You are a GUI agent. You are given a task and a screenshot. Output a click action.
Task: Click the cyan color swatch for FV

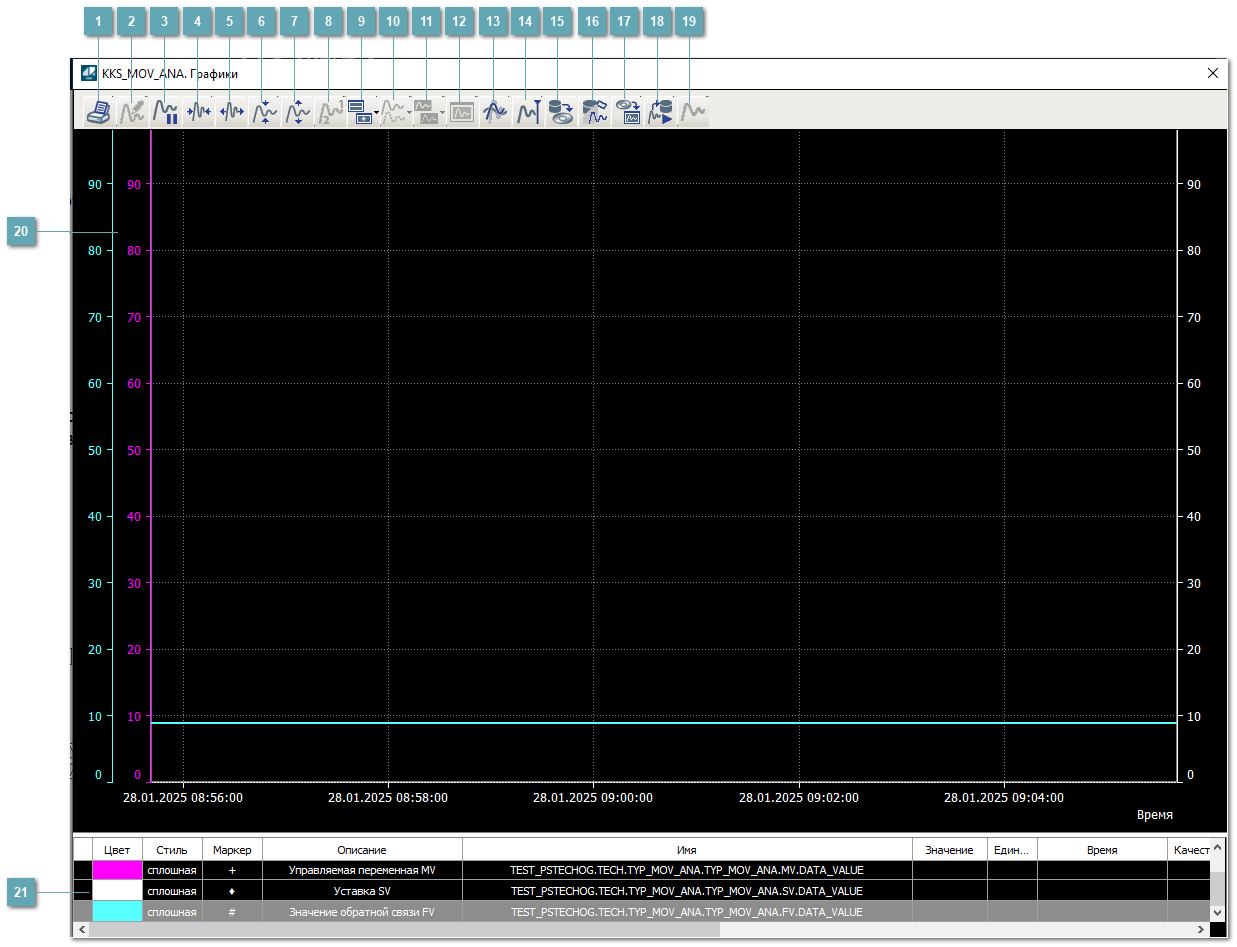[x=117, y=912]
